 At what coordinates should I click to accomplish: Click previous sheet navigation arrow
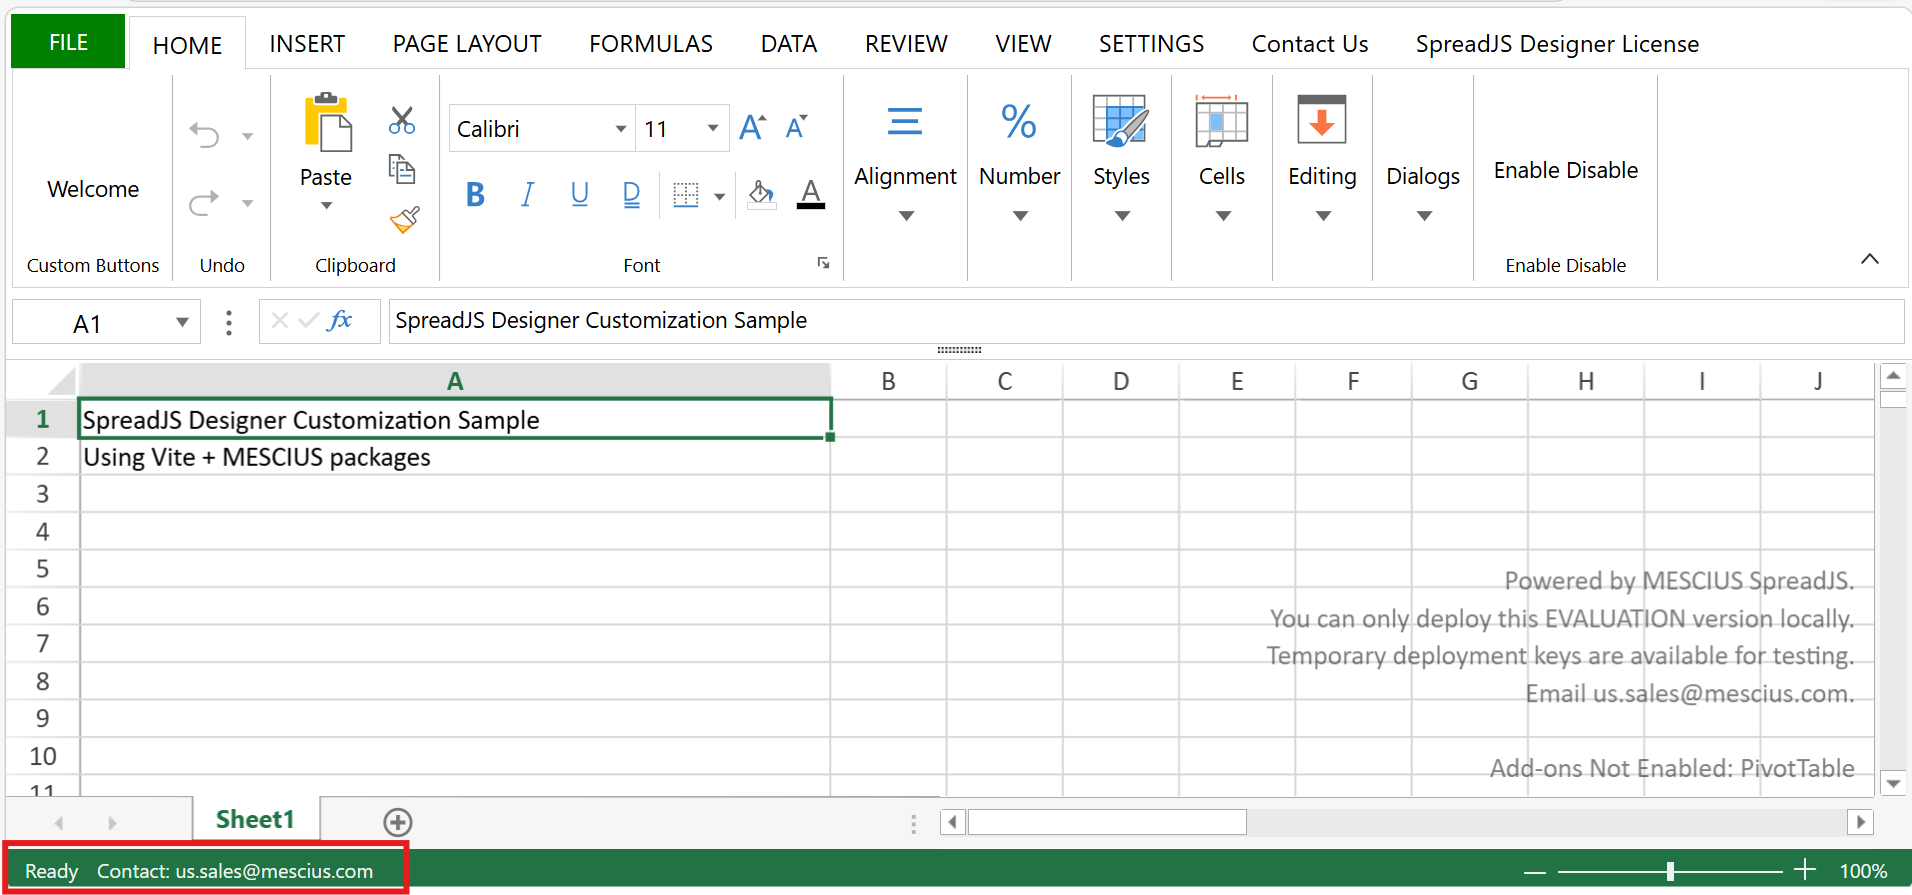click(59, 823)
